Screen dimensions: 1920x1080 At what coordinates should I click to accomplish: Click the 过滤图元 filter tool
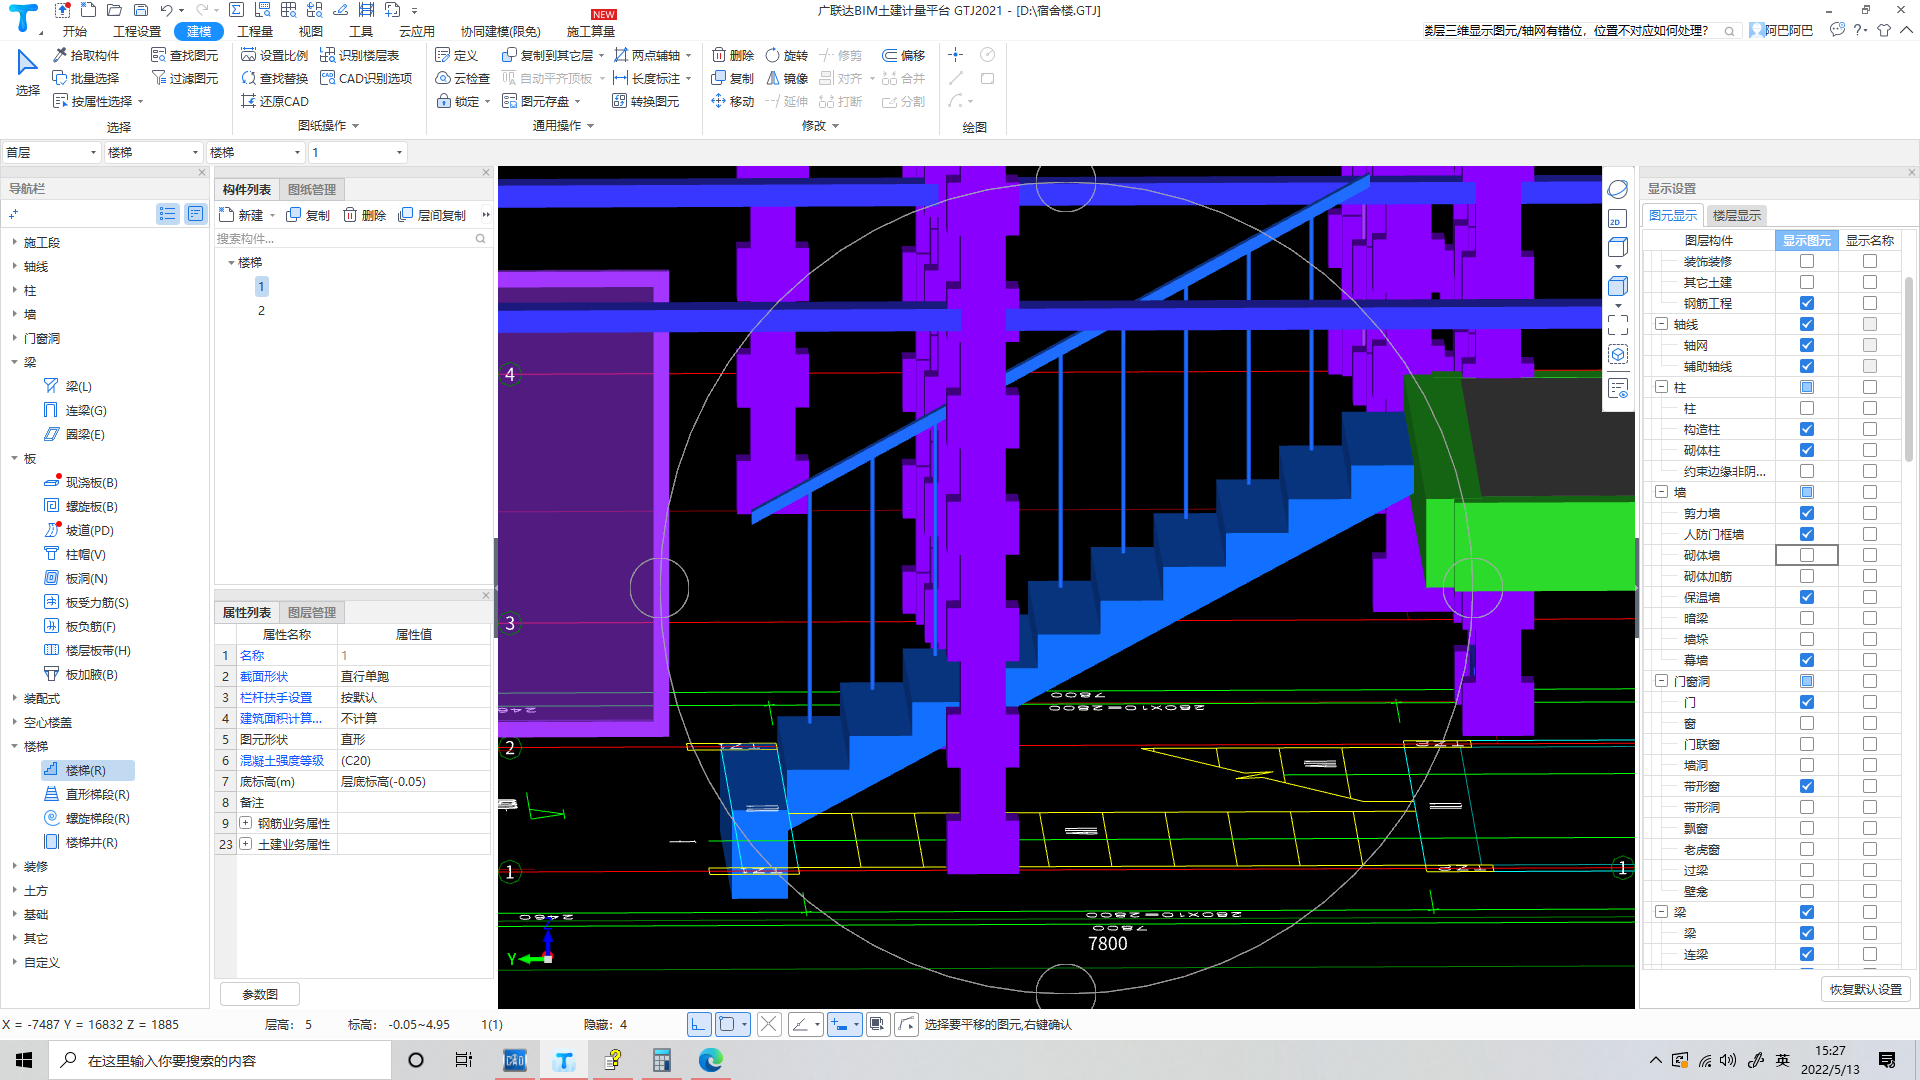click(184, 78)
